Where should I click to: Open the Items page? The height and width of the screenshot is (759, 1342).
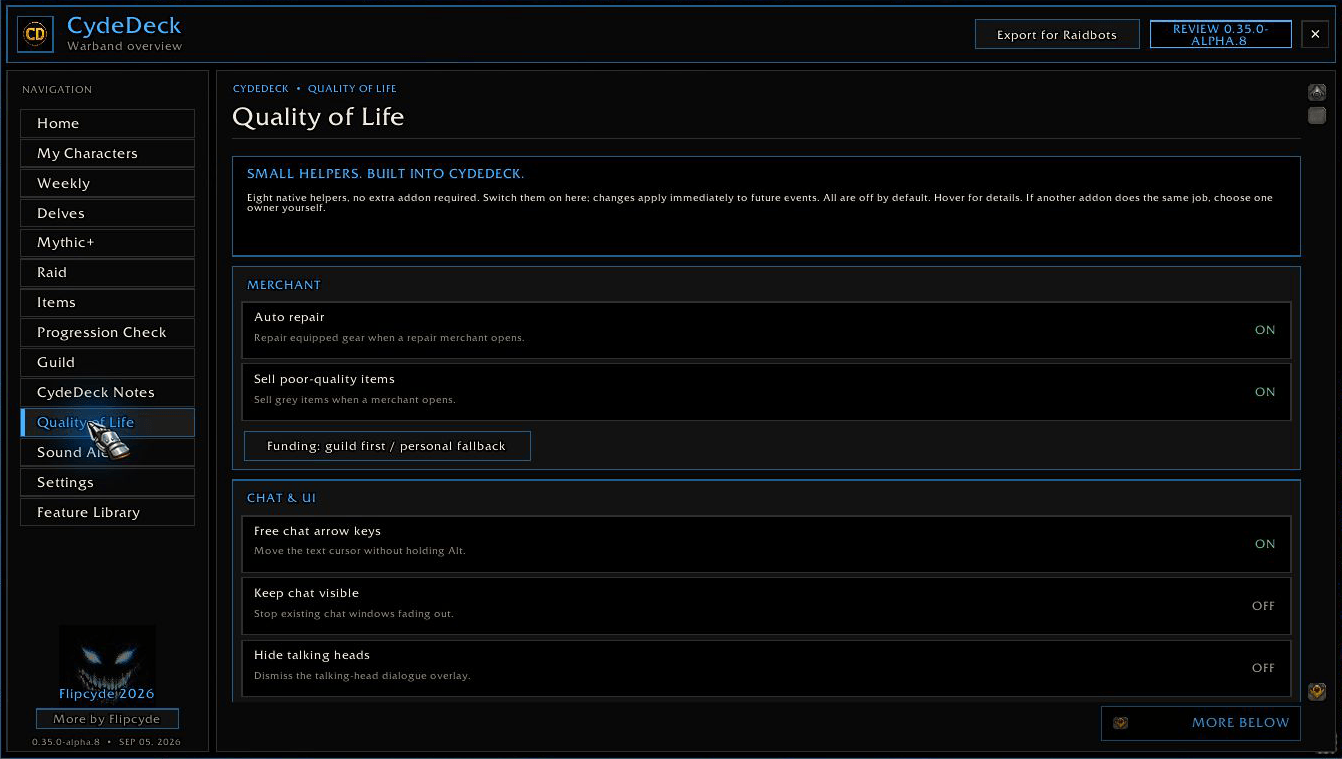[x=107, y=302]
